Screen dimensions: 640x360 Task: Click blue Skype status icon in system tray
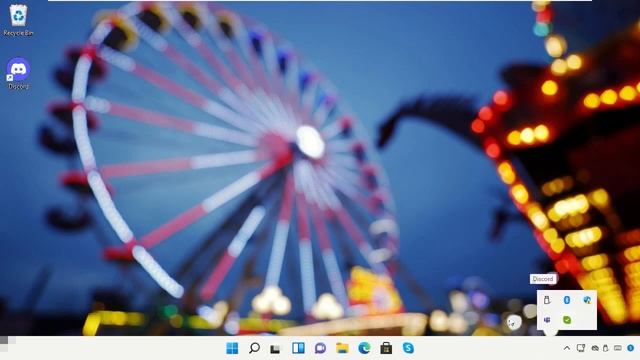(x=631, y=348)
